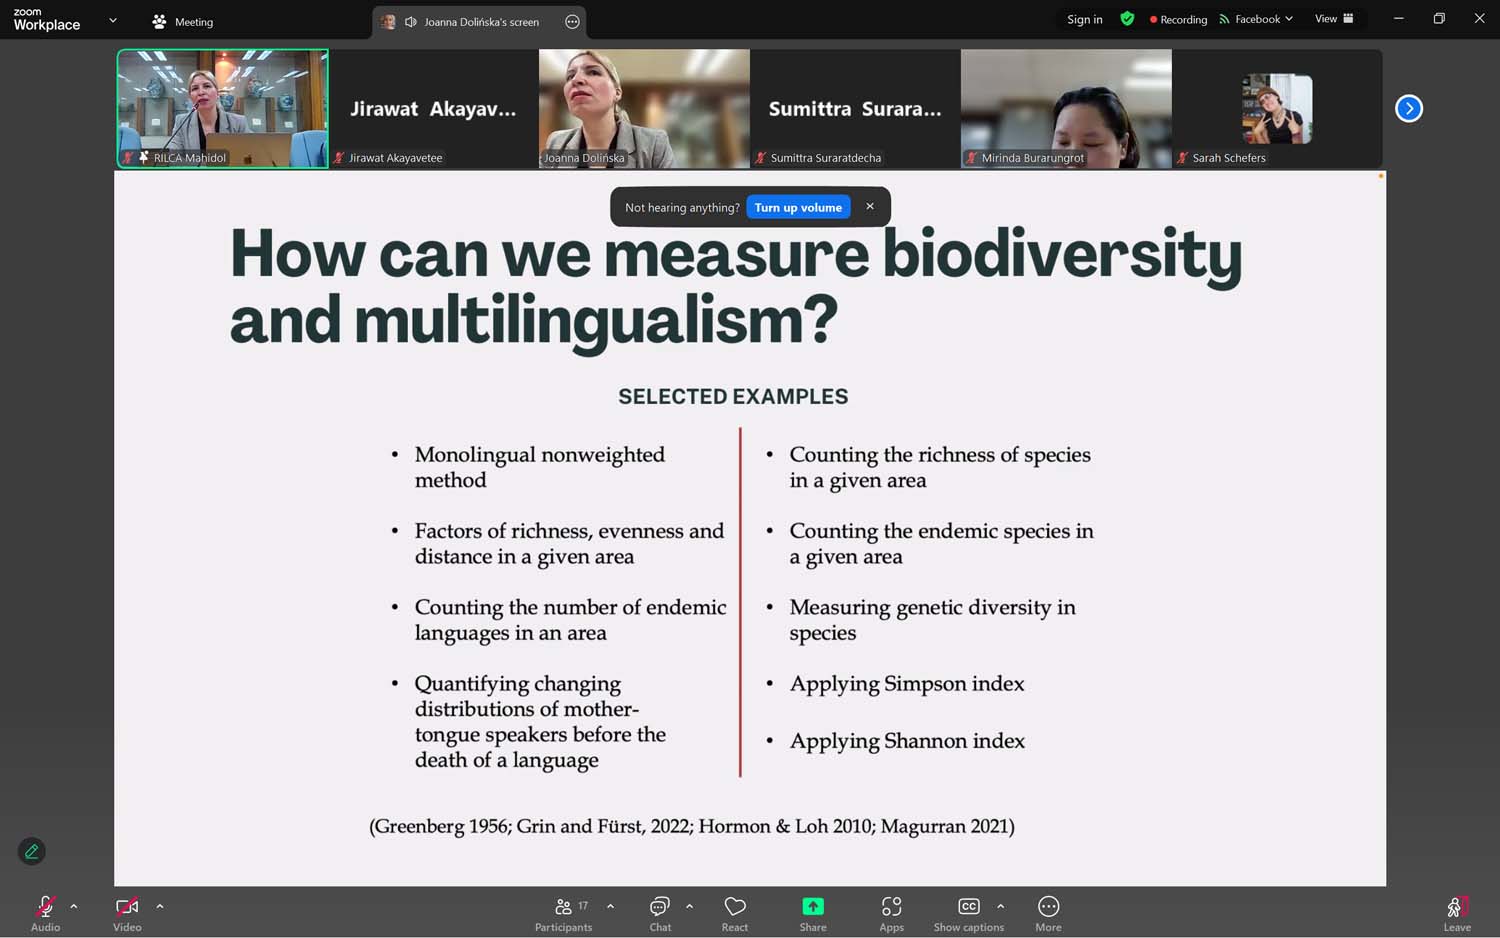Toggle Show captions

(968, 913)
